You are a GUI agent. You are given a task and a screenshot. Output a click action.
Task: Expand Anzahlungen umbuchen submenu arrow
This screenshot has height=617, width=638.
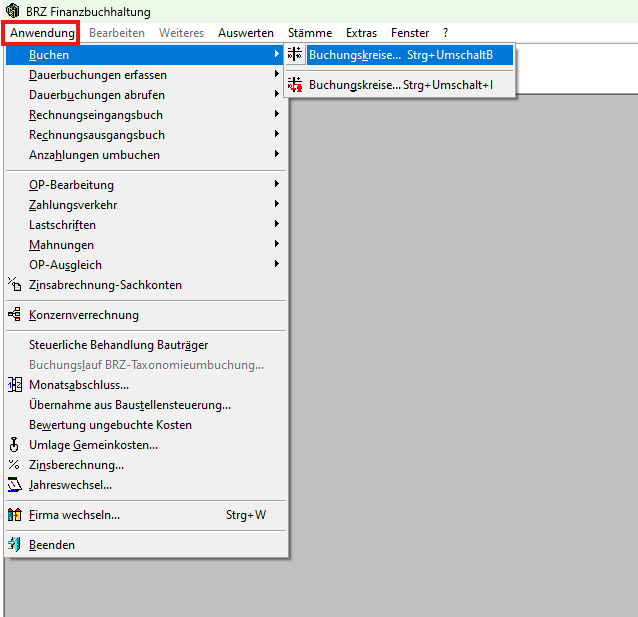click(x=277, y=154)
